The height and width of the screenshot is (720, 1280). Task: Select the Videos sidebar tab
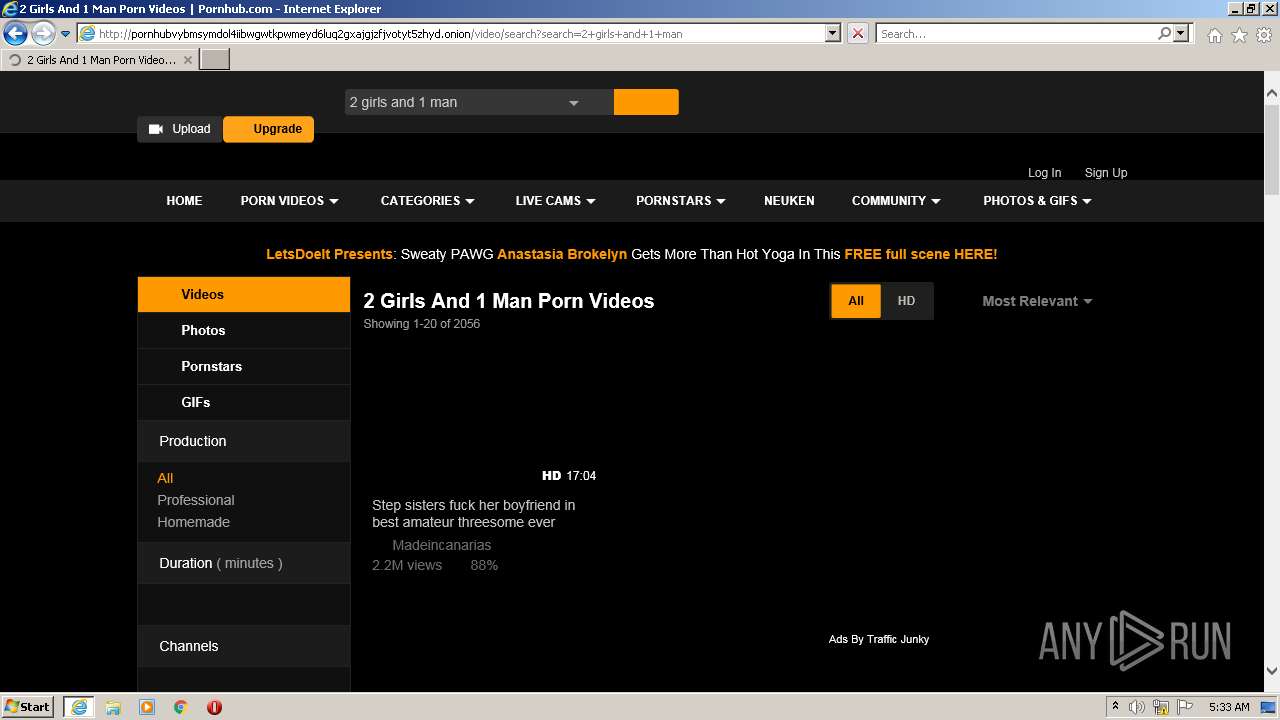[x=244, y=294]
